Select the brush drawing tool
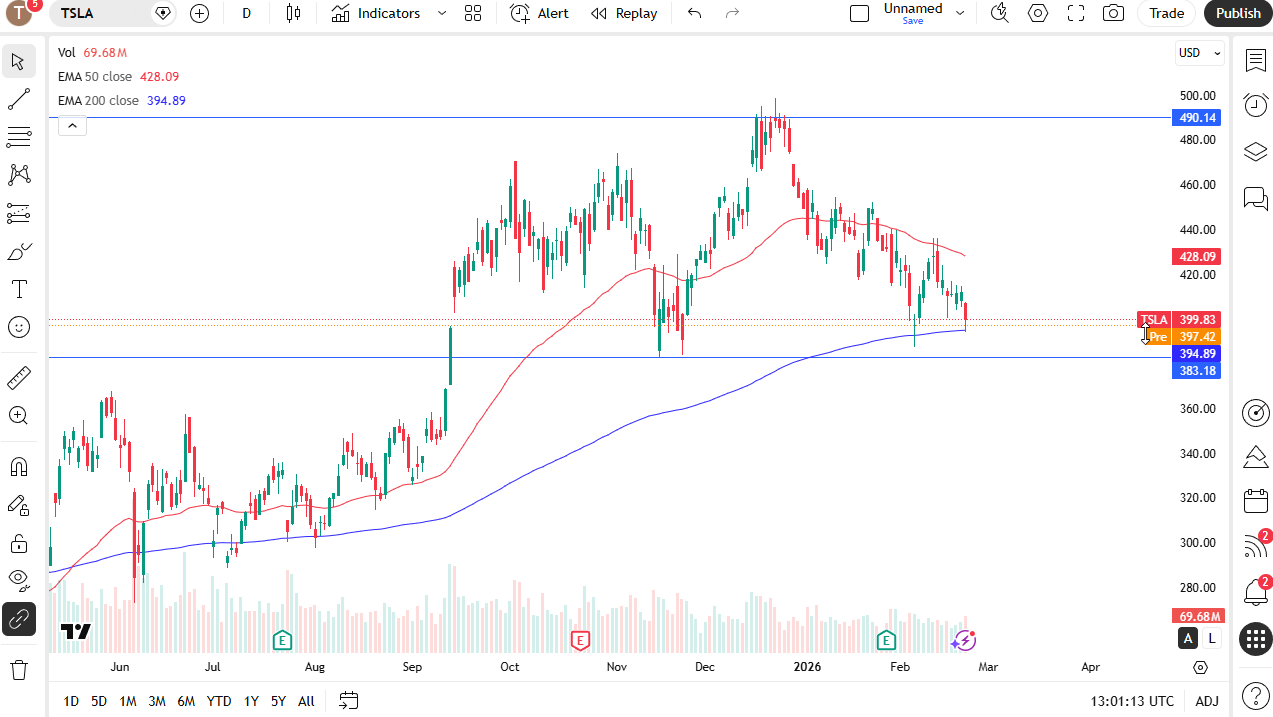This screenshot has width=1273, height=717. tap(18, 251)
